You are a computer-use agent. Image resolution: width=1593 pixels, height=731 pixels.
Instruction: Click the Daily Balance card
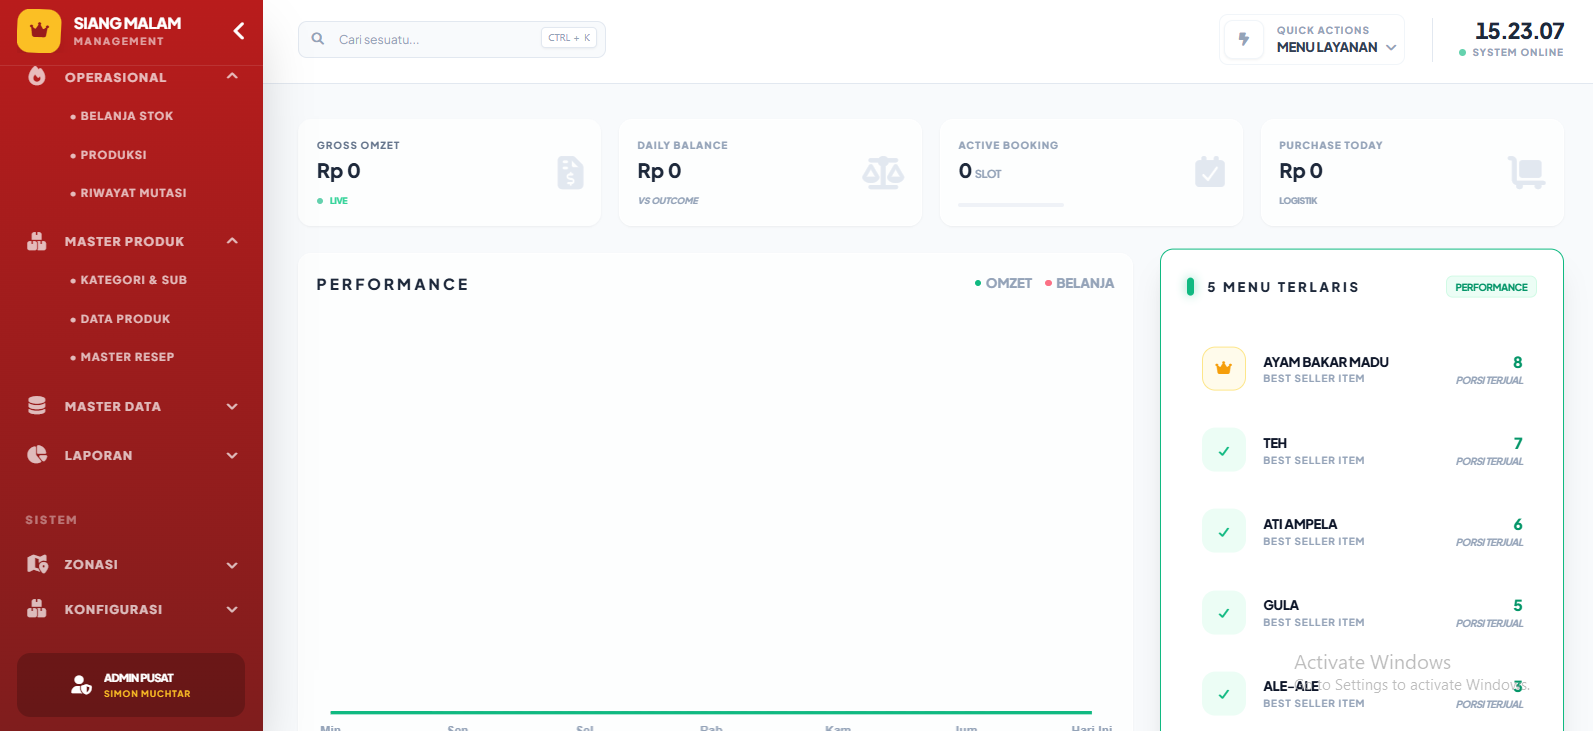point(770,172)
